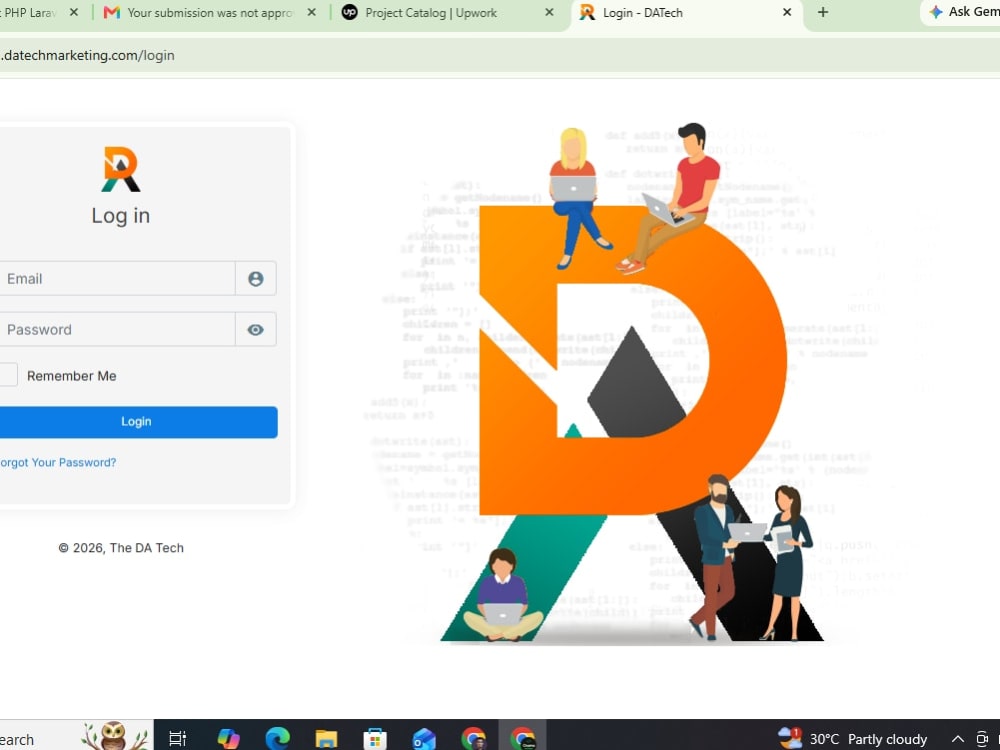Close the Project Catalog Upwork tab
1000x750 pixels.
(549, 12)
